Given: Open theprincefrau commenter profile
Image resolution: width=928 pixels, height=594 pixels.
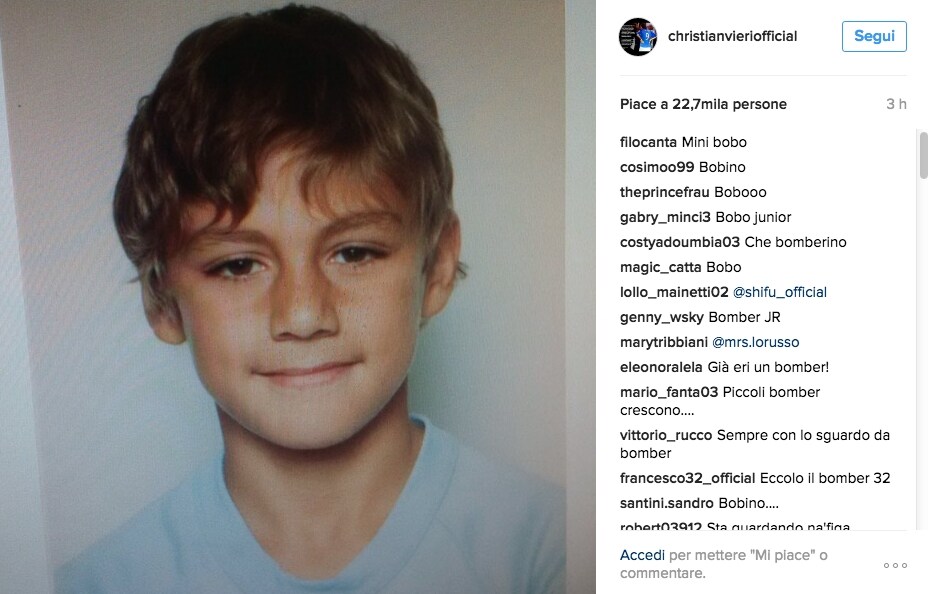Looking at the screenshot, I should [x=664, y=192].
